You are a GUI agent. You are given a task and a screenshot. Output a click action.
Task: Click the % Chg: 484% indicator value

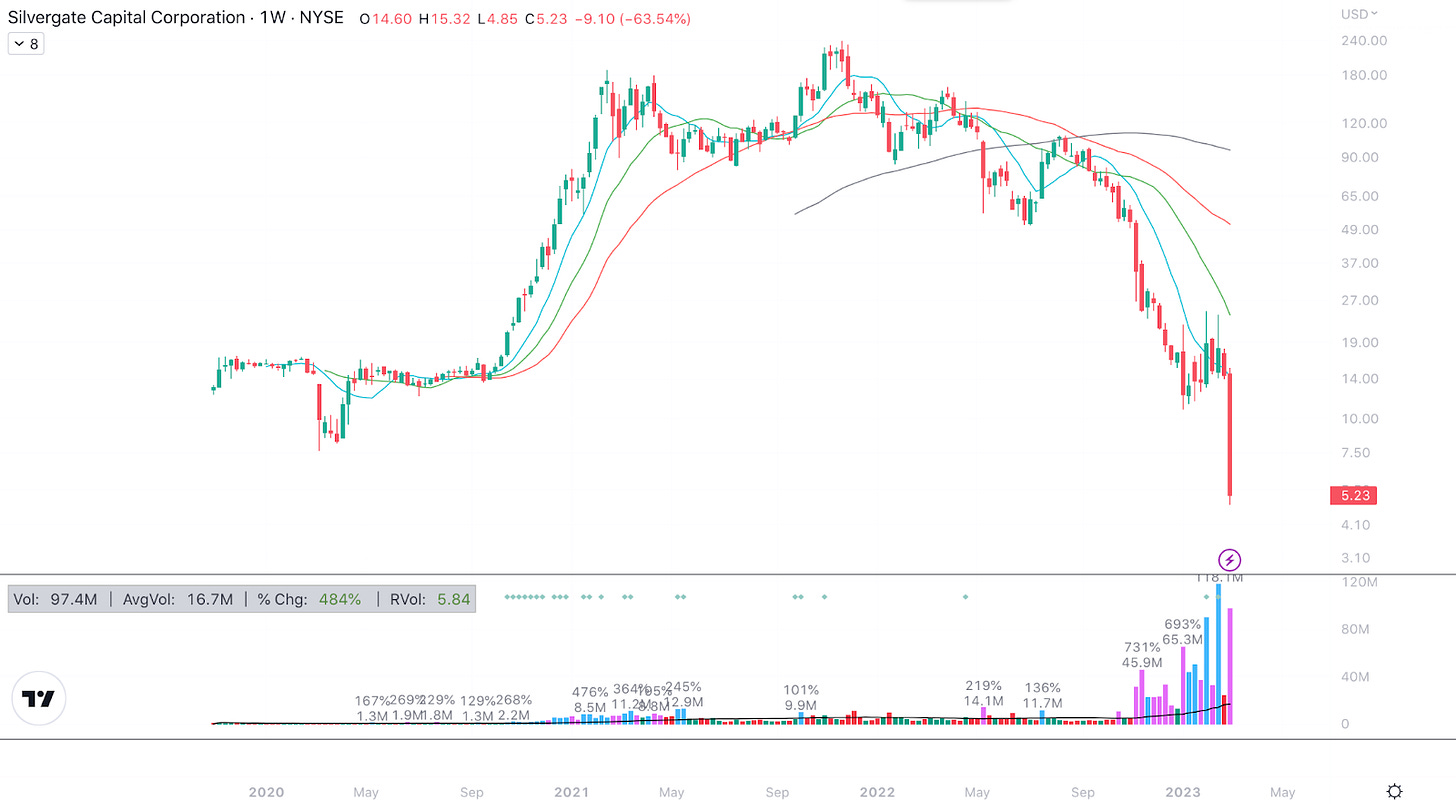(309, 599)
